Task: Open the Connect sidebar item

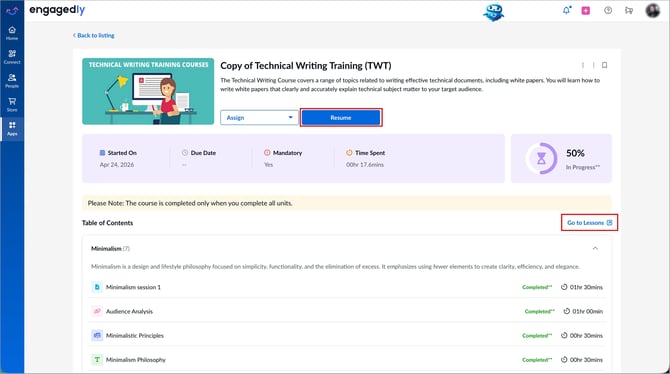Action: tap(12, 57)
